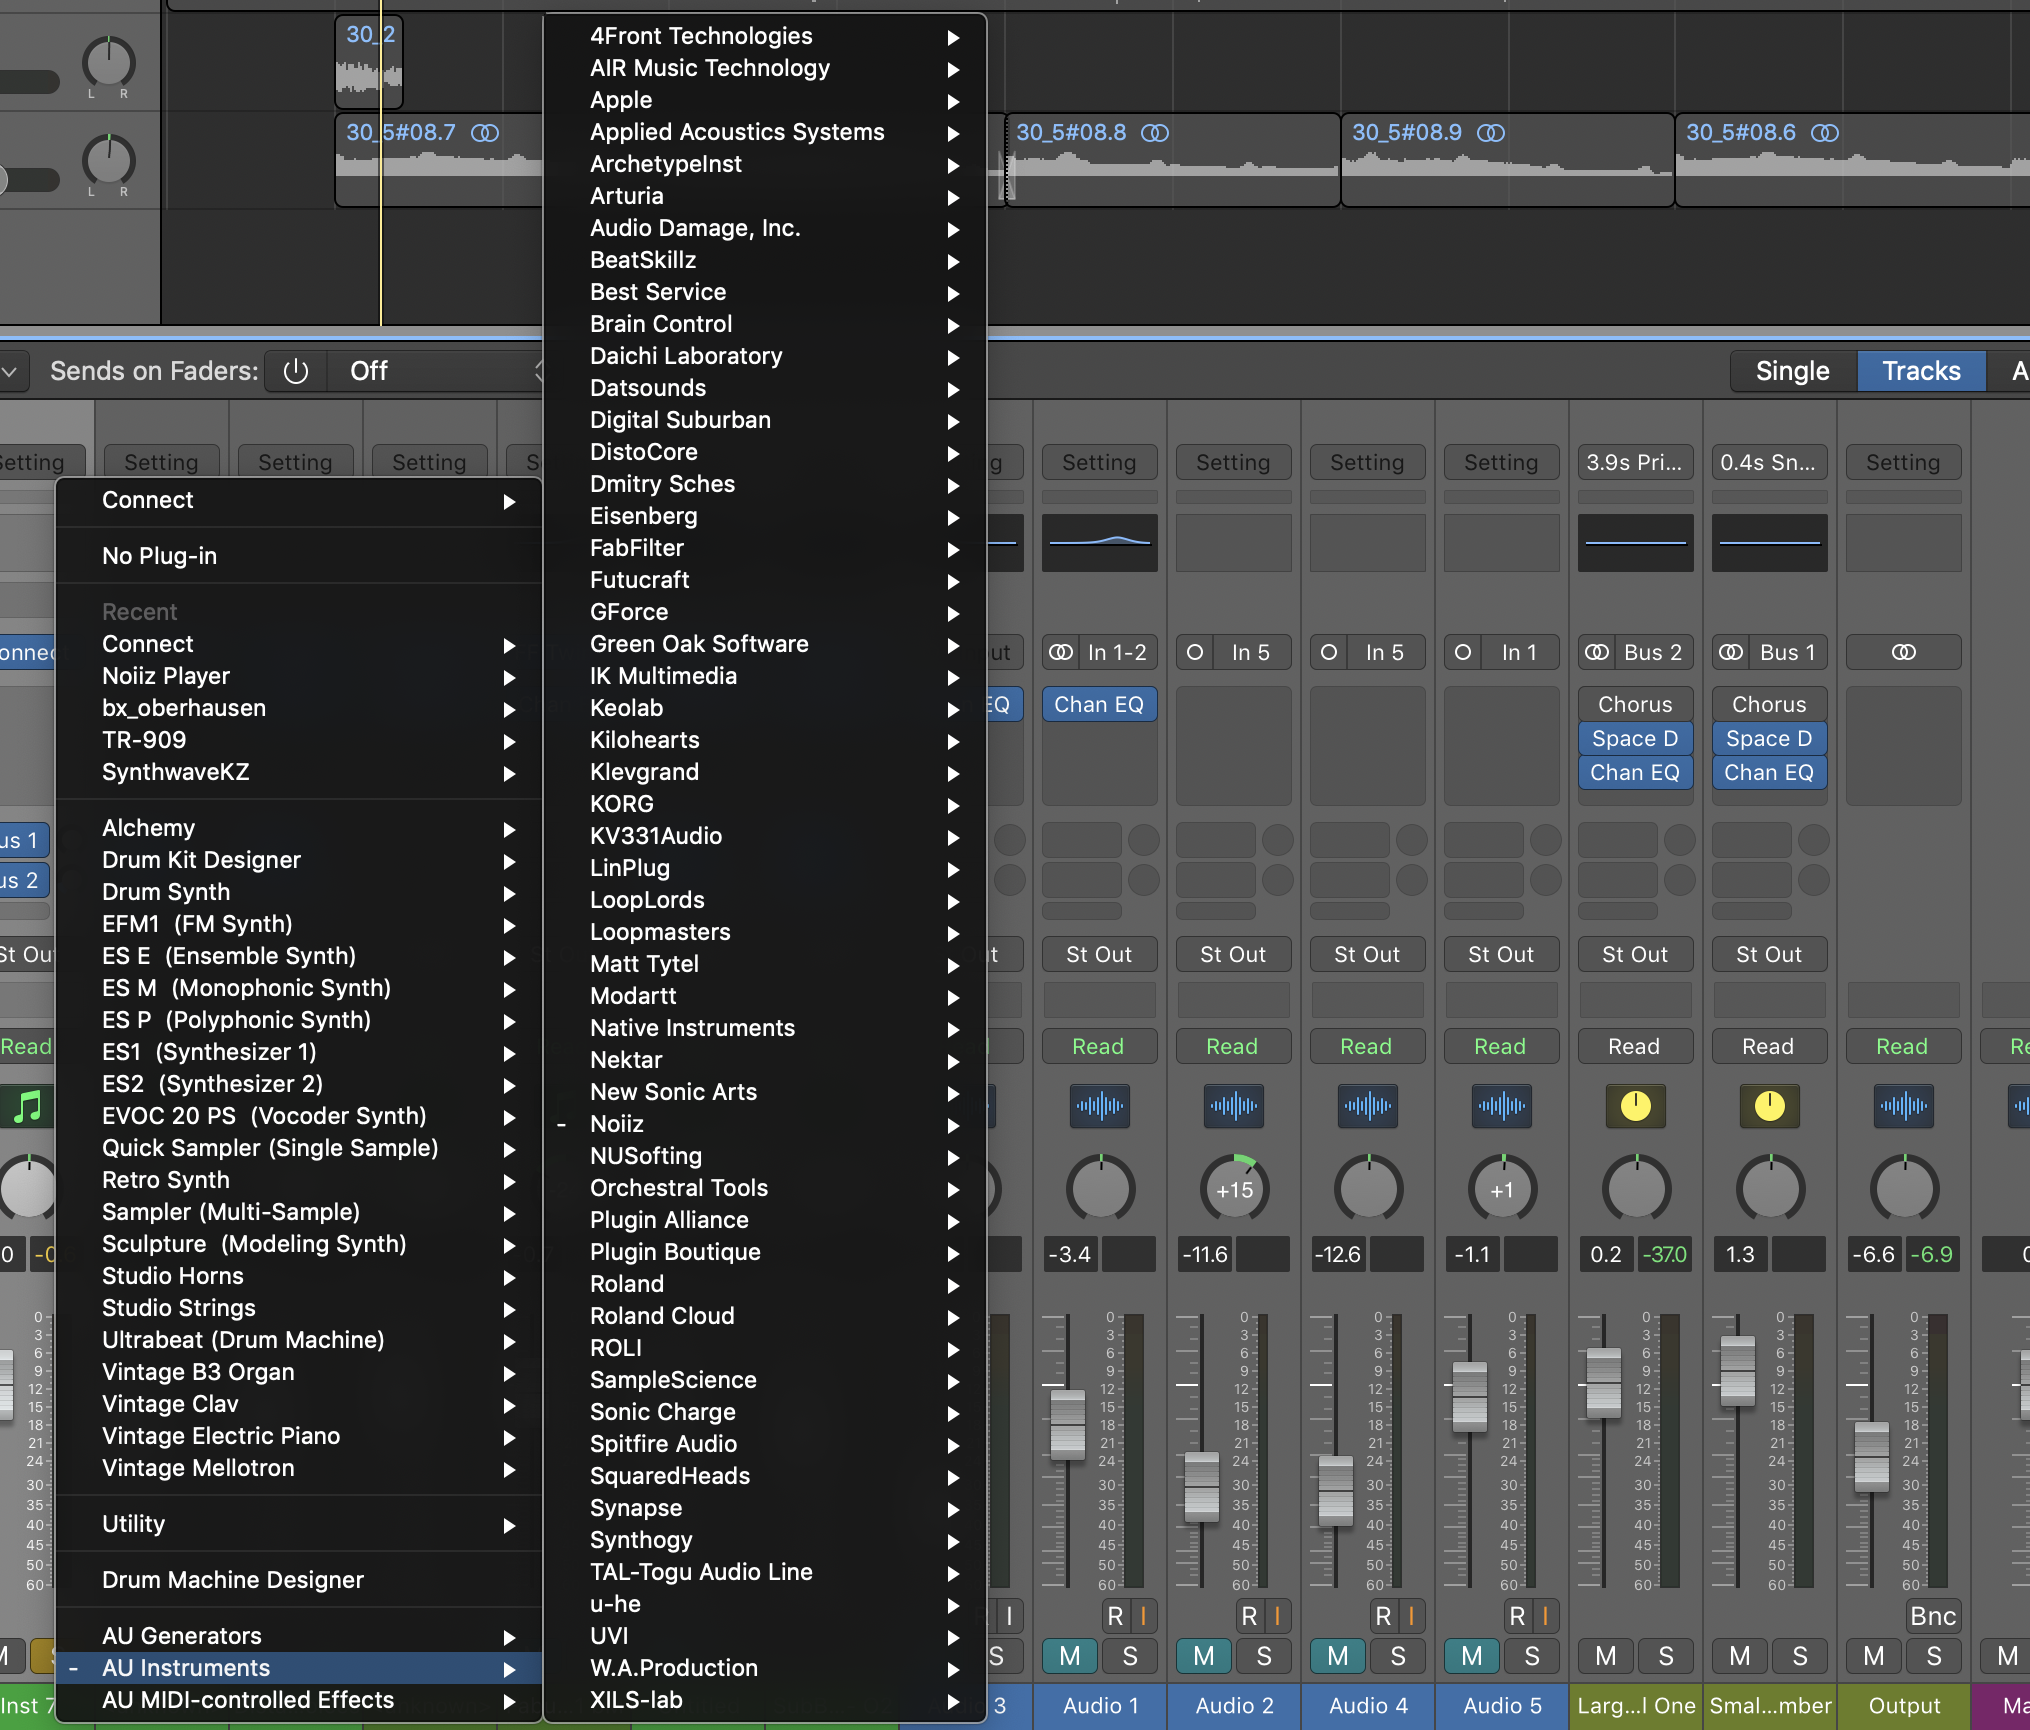The image size is (2030, 1730).
Task: Click the 30_2 audio region
Action: point(369,62)
